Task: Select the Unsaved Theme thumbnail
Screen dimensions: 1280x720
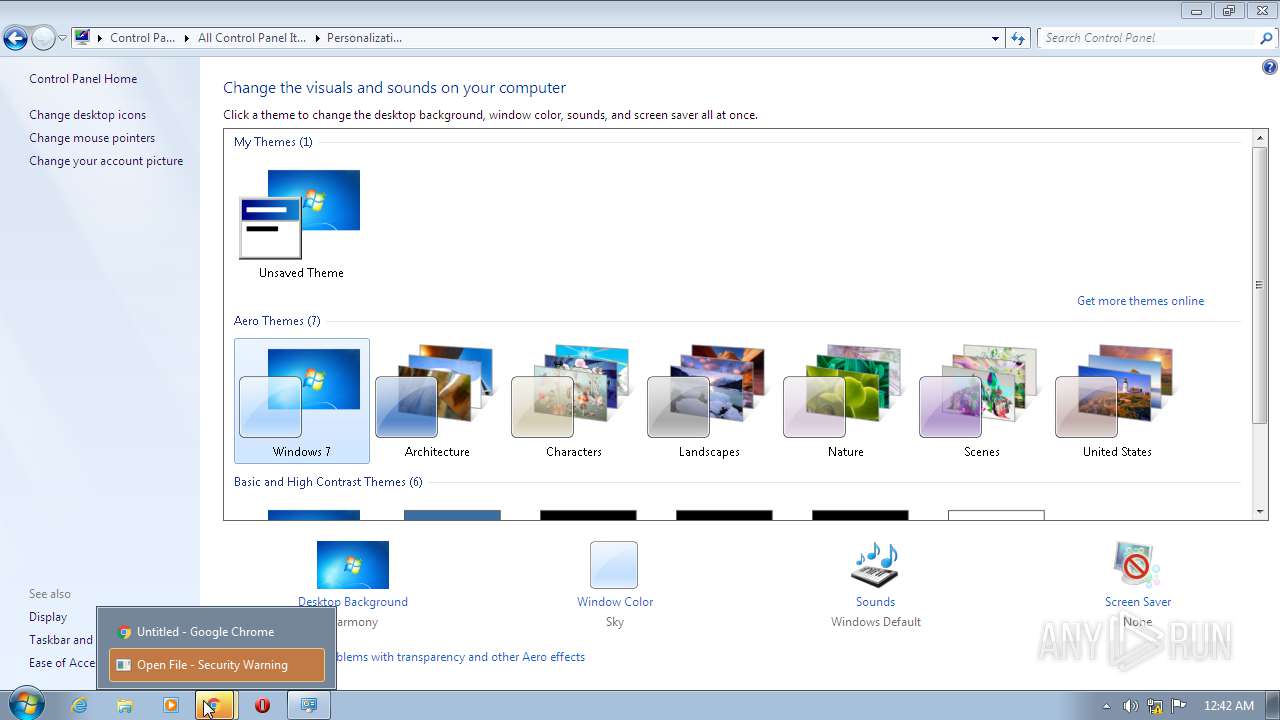Action: pyautogui.click(x=301, y=224)
